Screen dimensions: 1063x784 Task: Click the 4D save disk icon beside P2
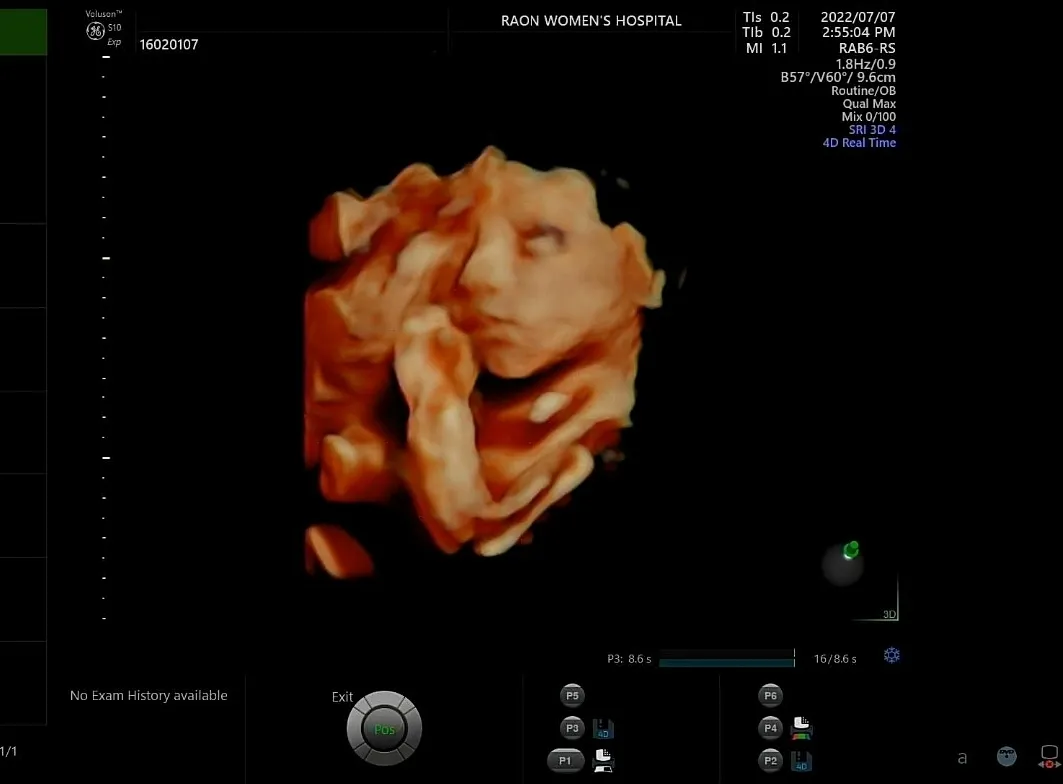[801, 761]
